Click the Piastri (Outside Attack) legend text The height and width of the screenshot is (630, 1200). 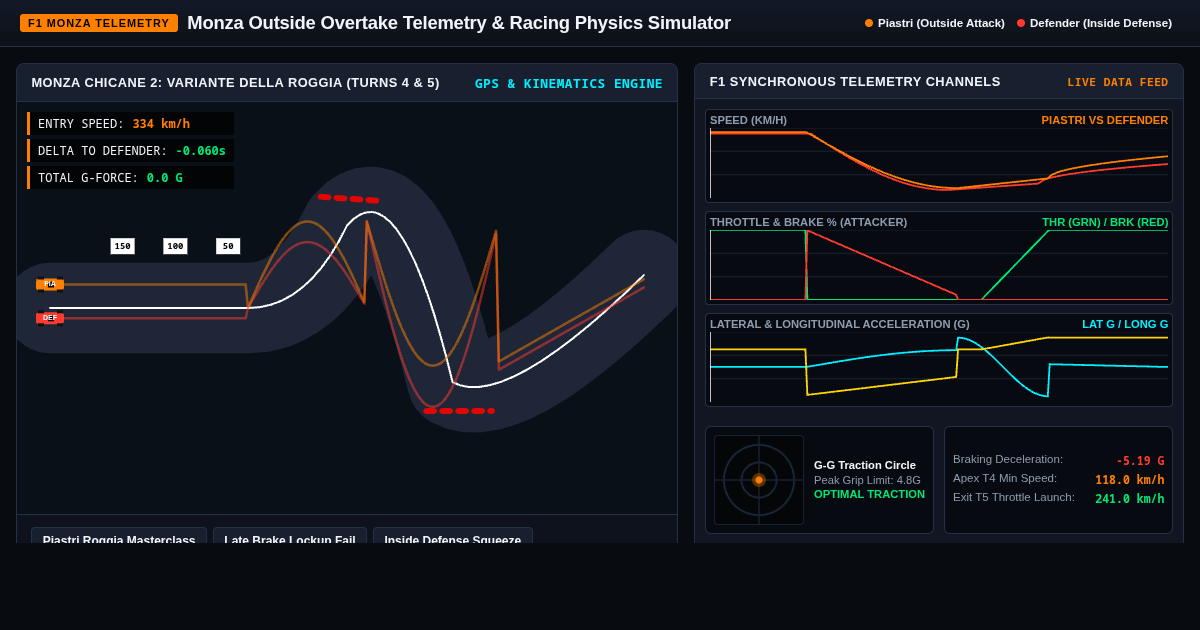[x=941, y=23]
